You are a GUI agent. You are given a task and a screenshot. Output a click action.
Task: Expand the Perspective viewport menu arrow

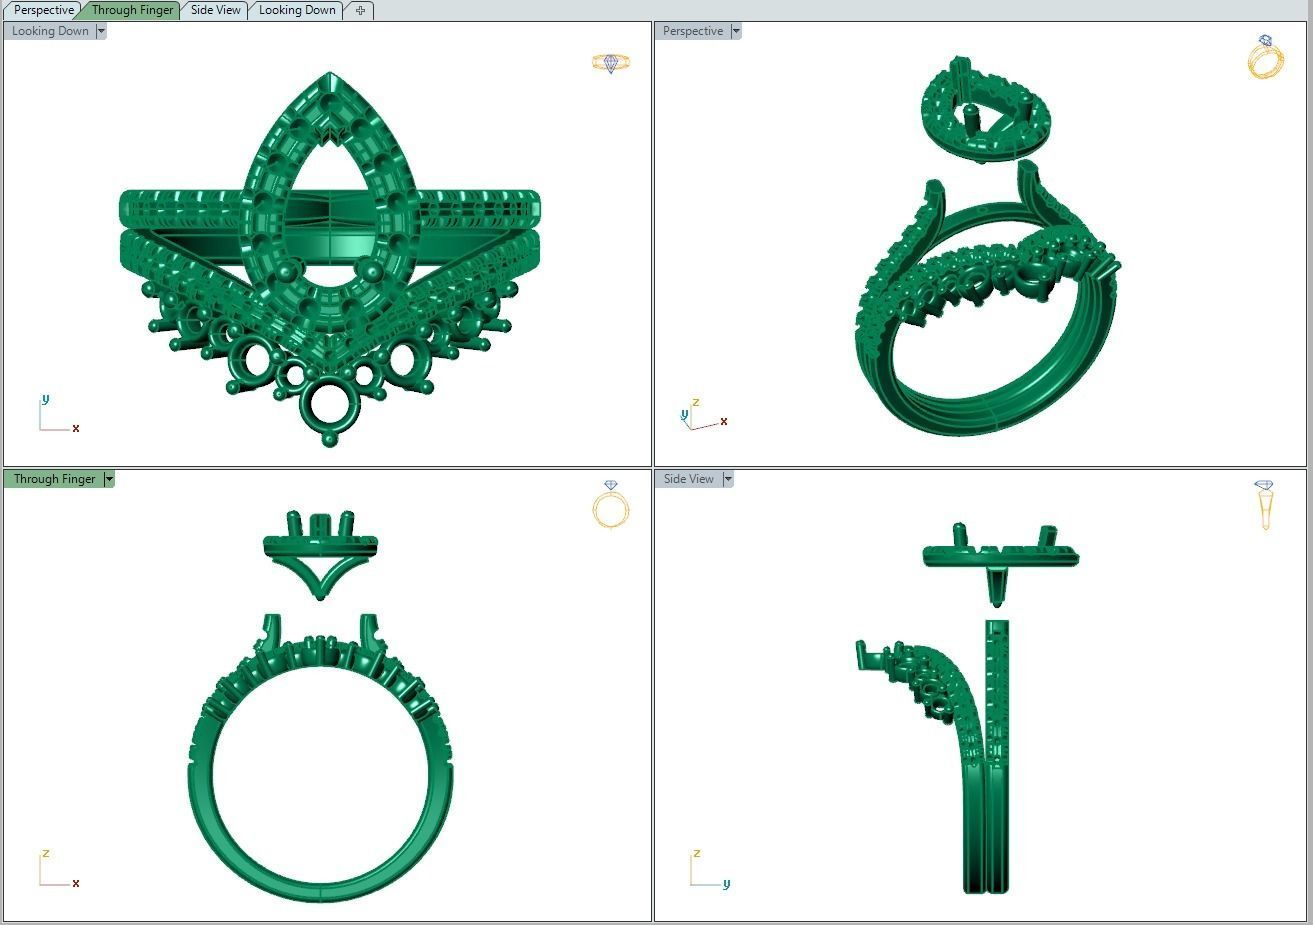(x=736, y=31)
